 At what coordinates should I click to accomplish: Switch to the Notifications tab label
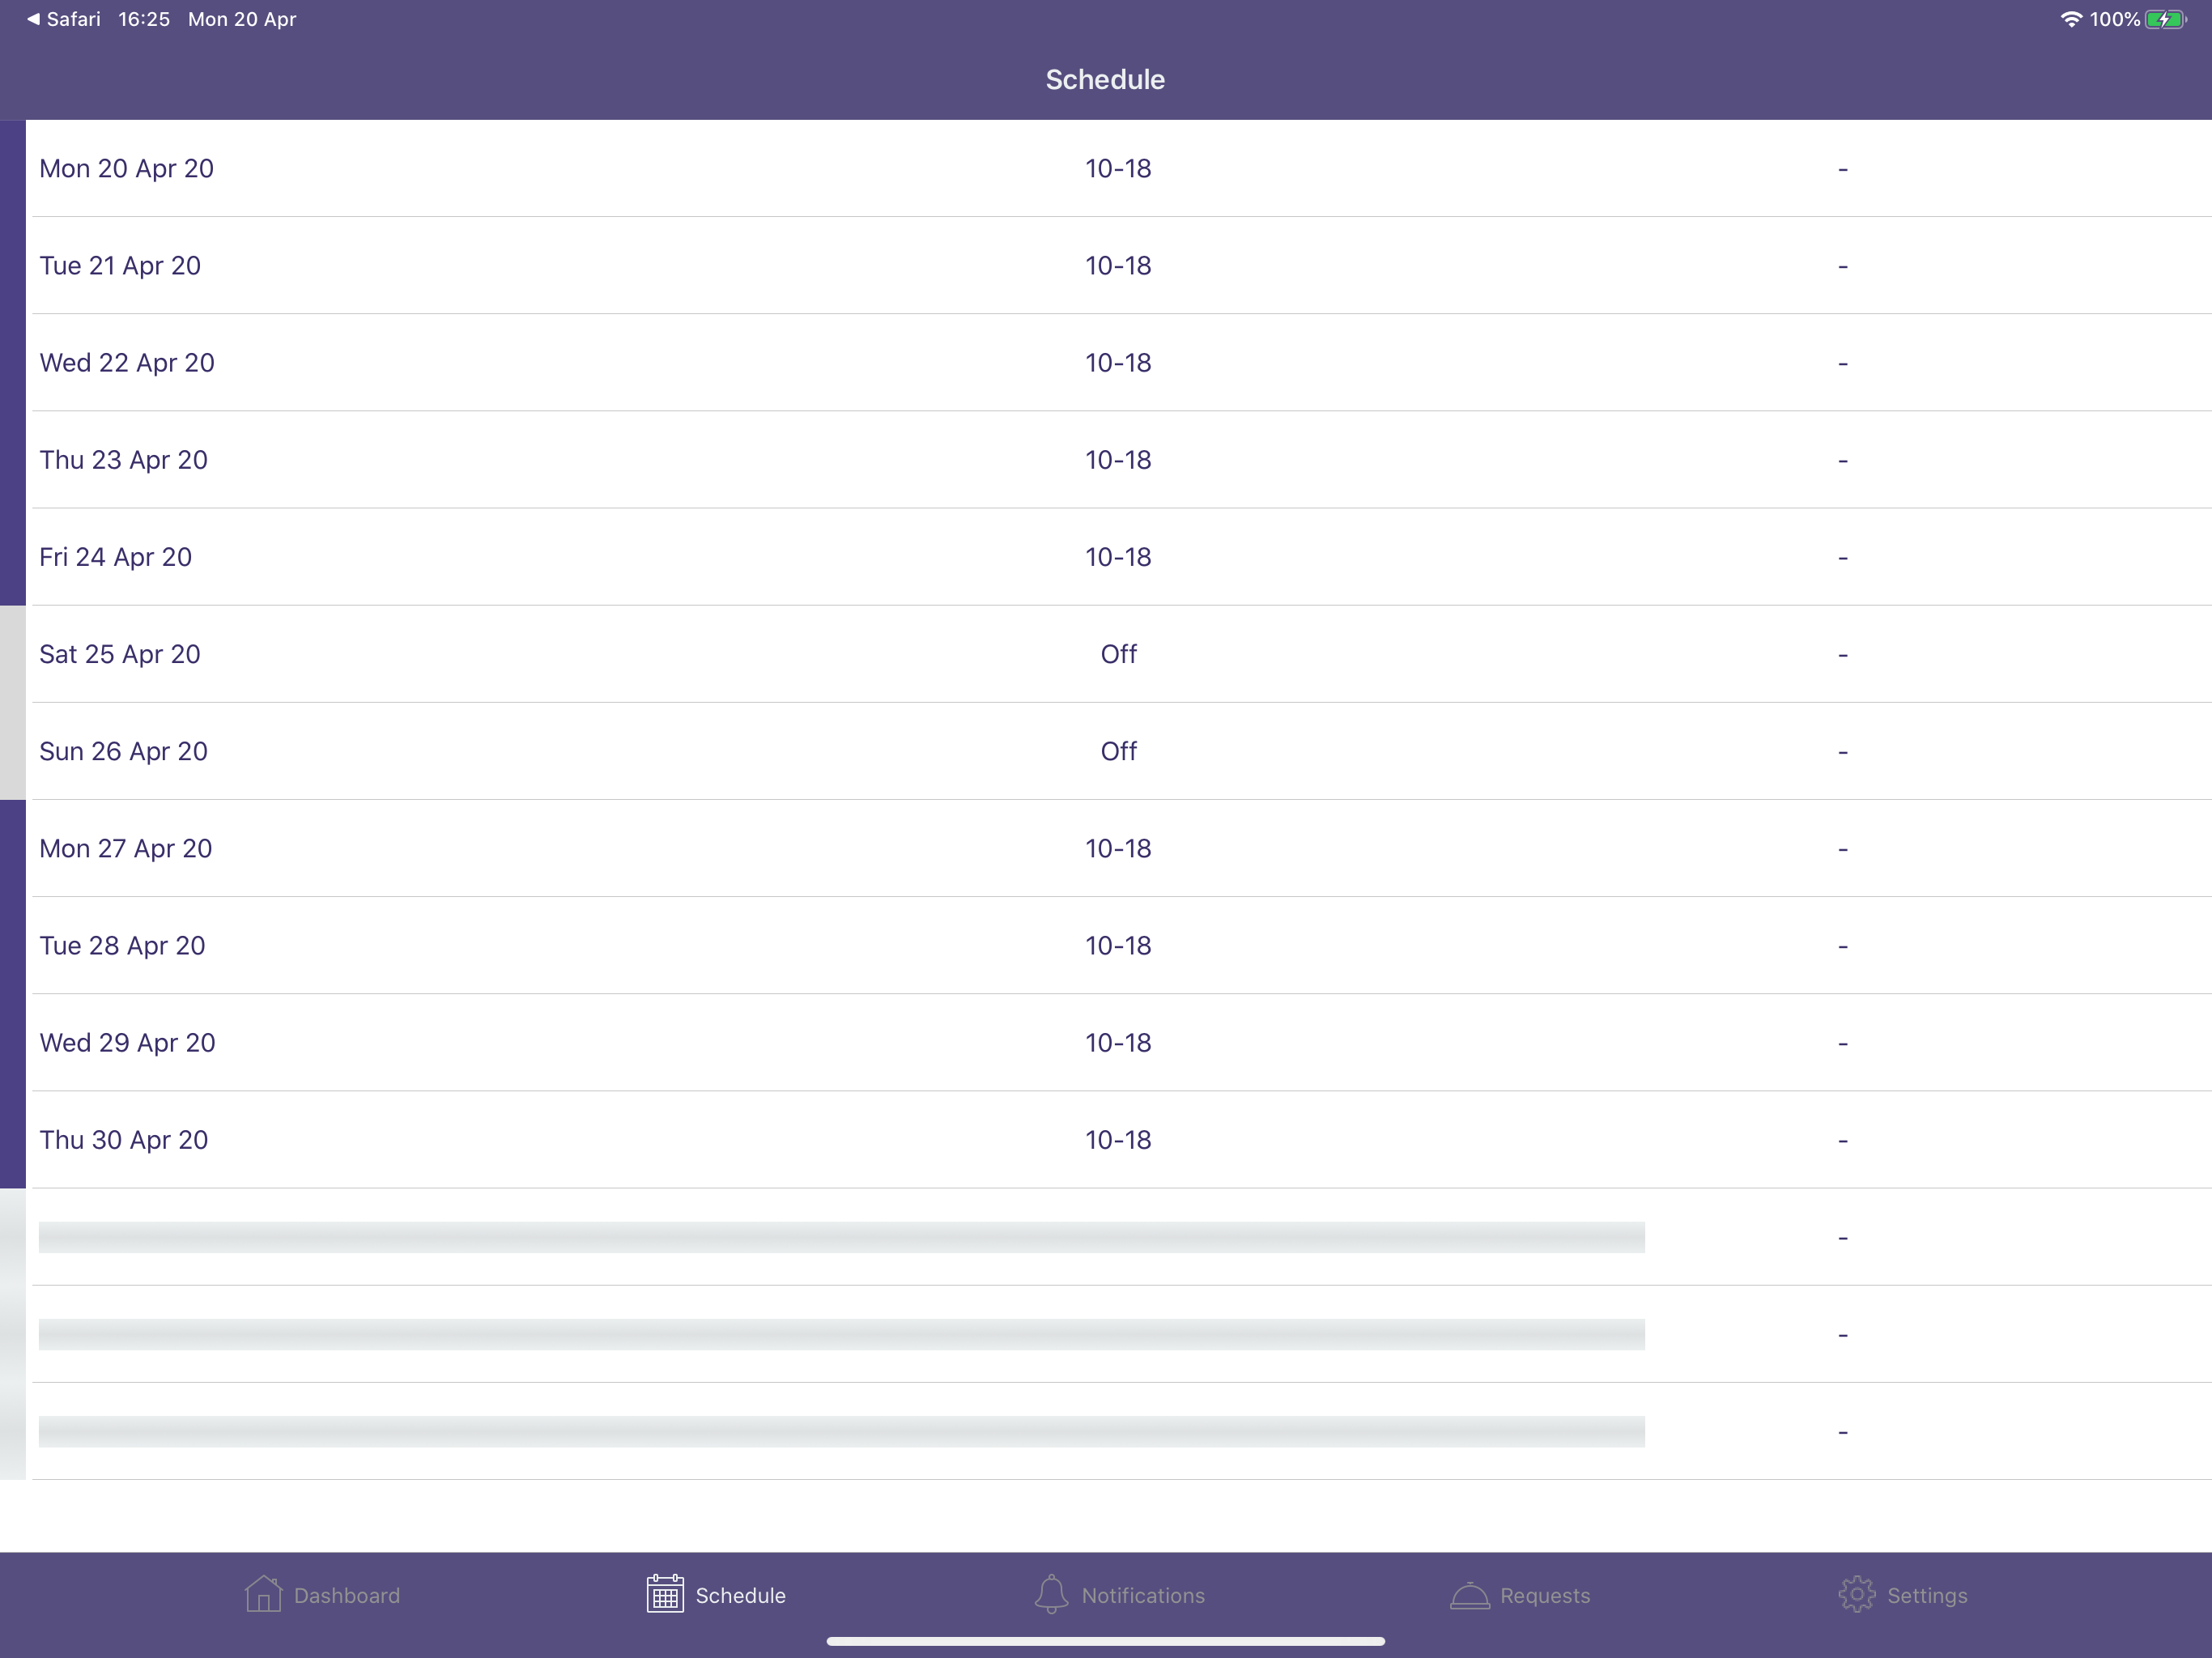tap(1143, 1596)
